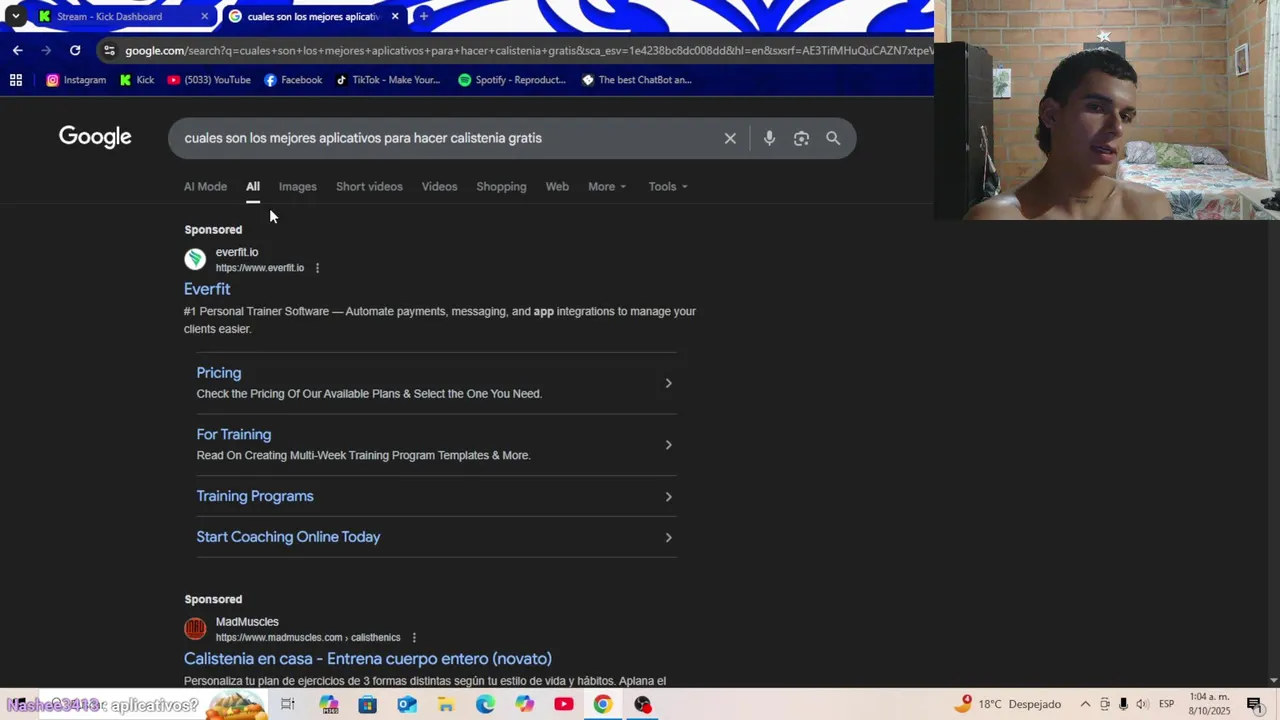Open File Explorer from the taskbar
Screen dimensions: 1280x720
tap(446, 704)
